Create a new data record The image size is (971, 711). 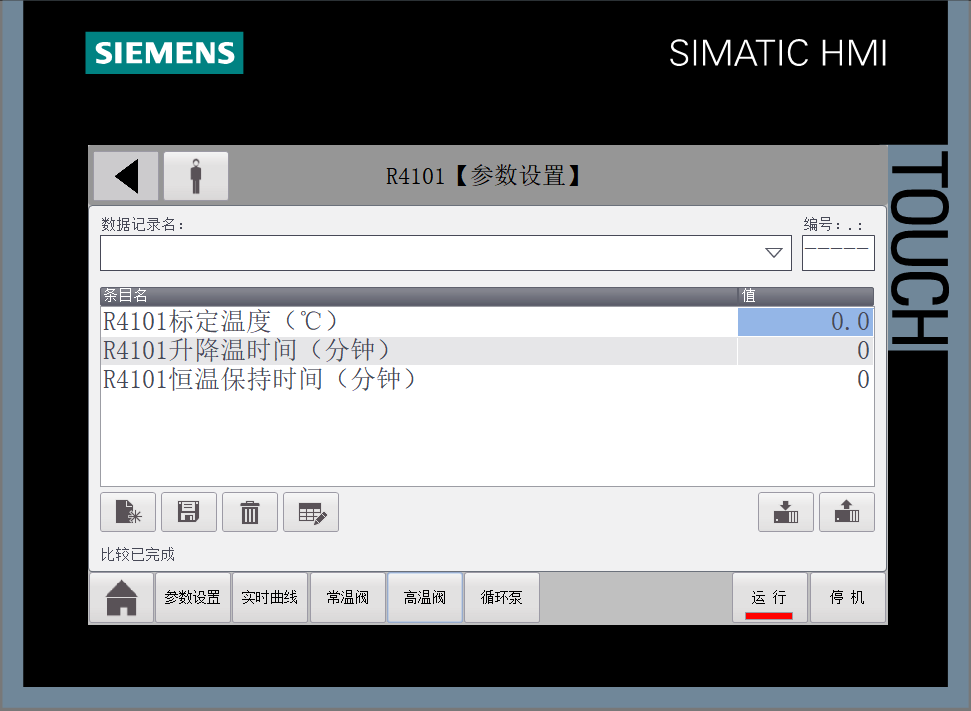(x=128, y=512)
